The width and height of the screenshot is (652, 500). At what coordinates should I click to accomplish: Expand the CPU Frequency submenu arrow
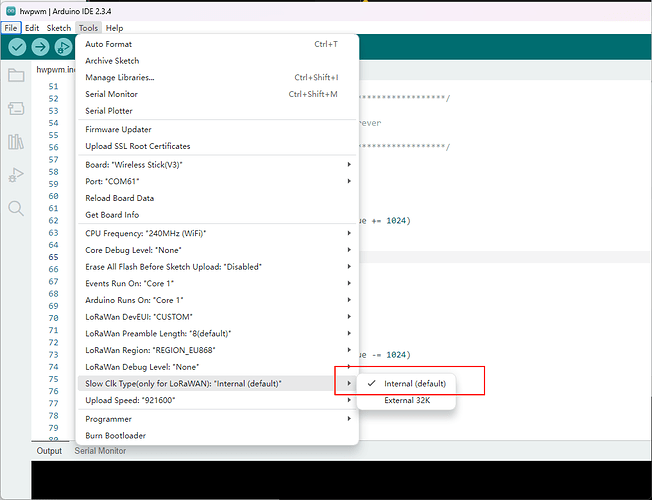349,233
